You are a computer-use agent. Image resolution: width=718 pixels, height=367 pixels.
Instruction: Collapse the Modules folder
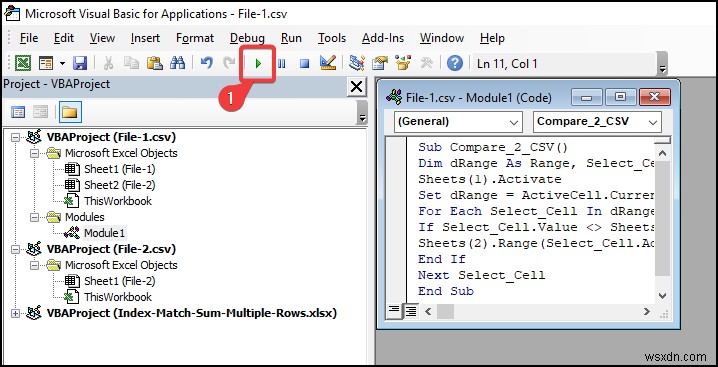[34, 217]
